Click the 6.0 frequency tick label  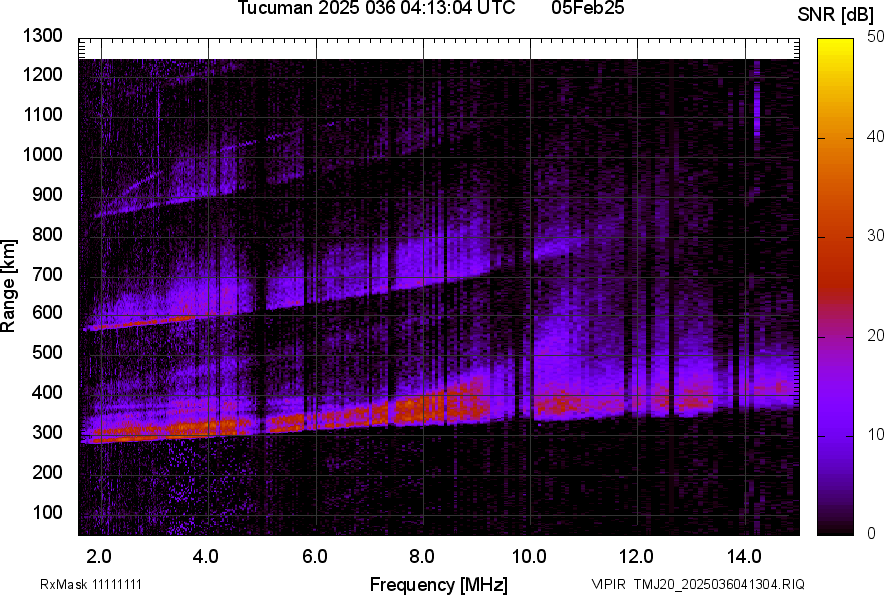coord(315,557)
